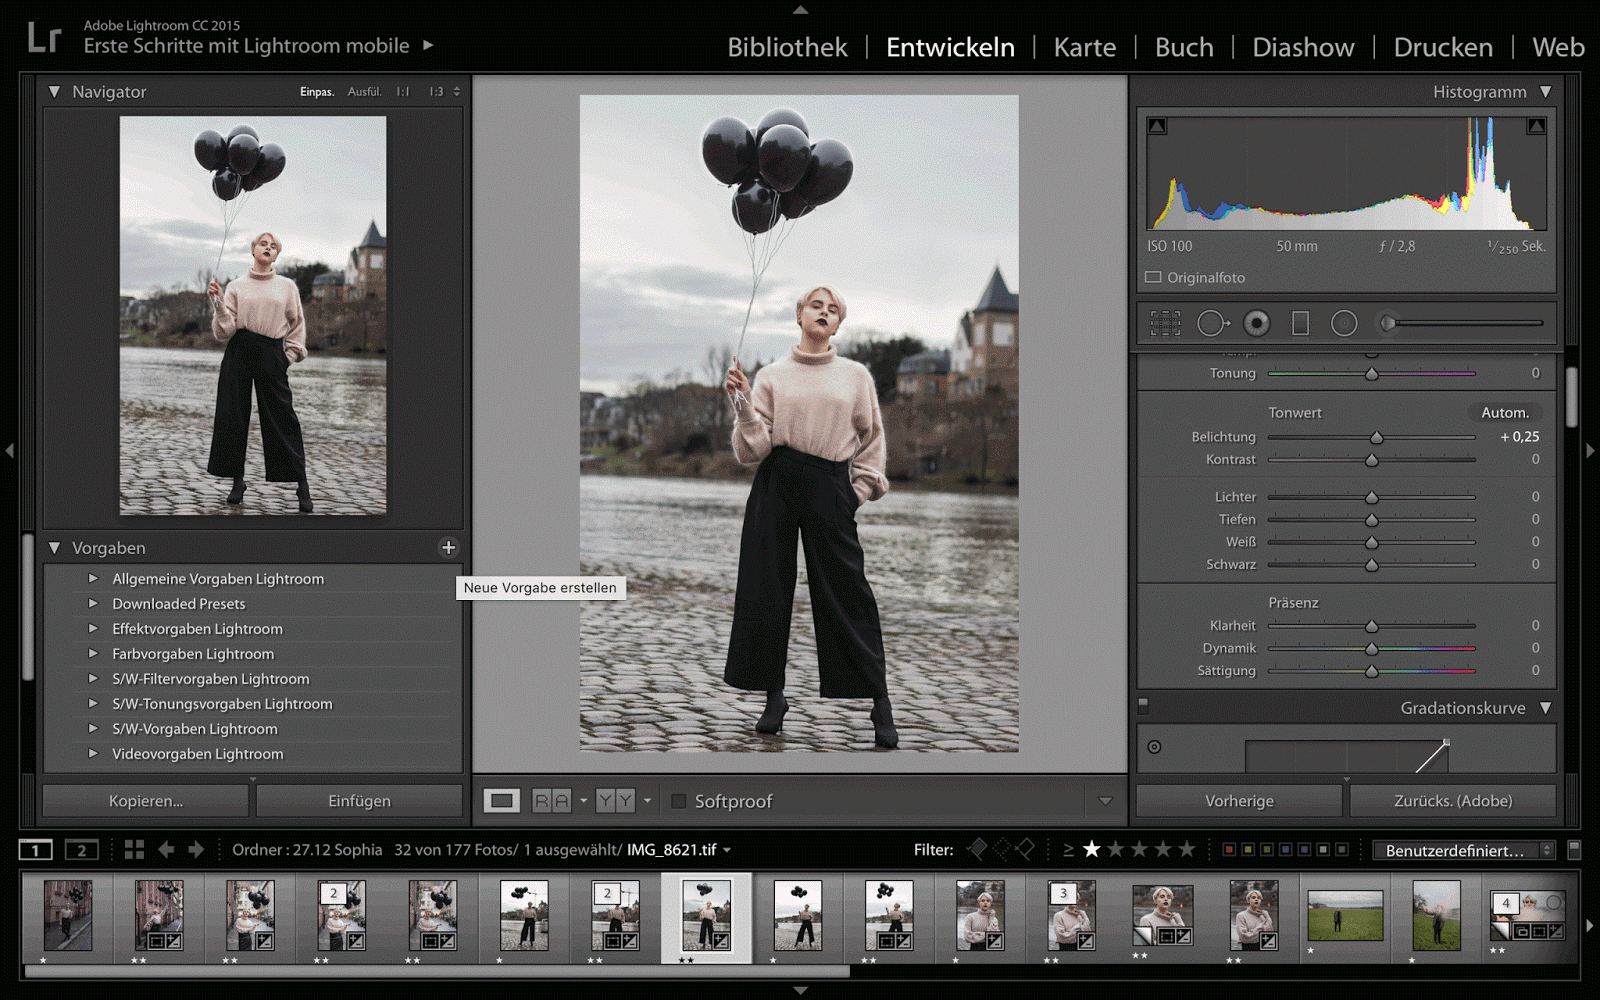Filter by green color label
Viewport: 1600px width, 1000px height.
(x=1267, y=850)
